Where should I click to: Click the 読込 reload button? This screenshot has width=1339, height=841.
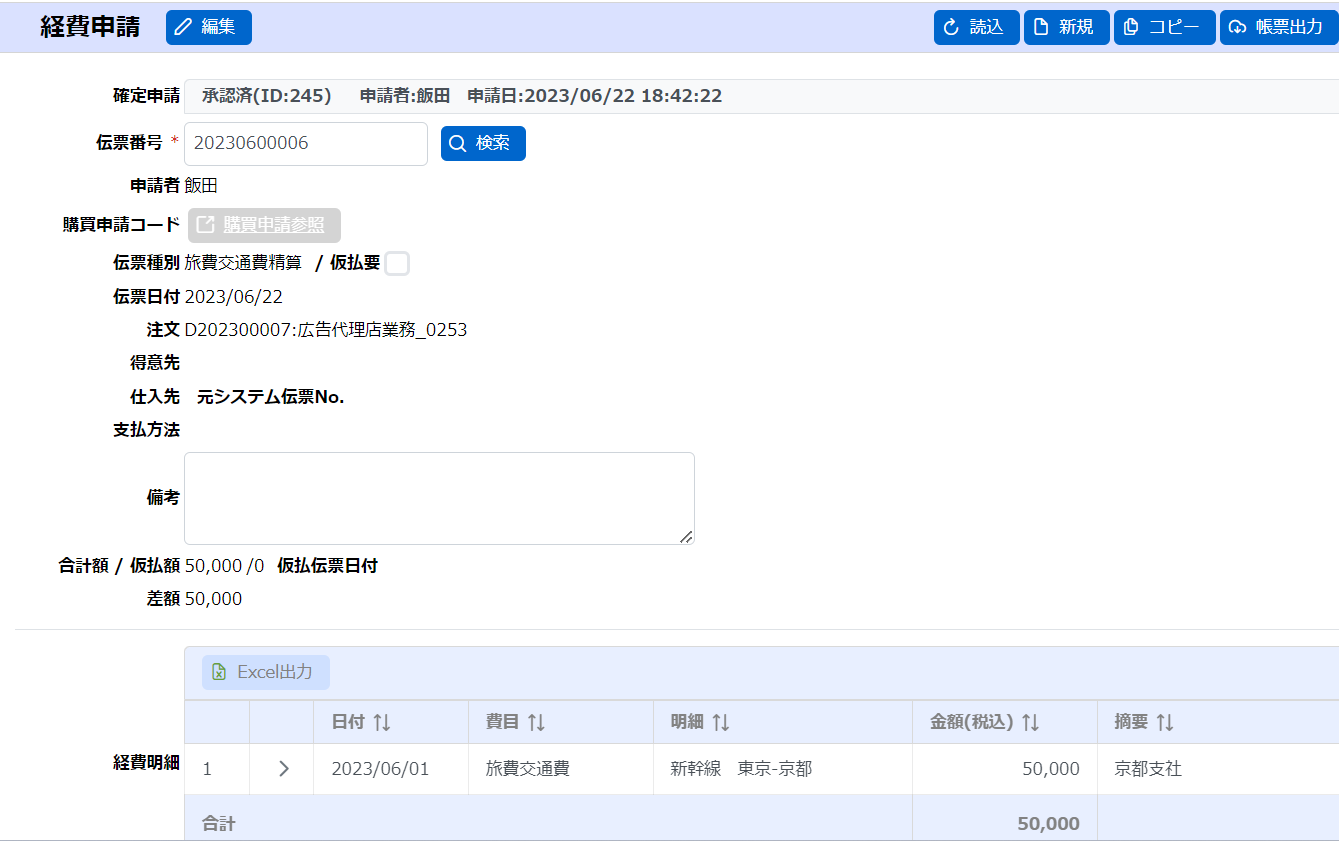point(976,27)
